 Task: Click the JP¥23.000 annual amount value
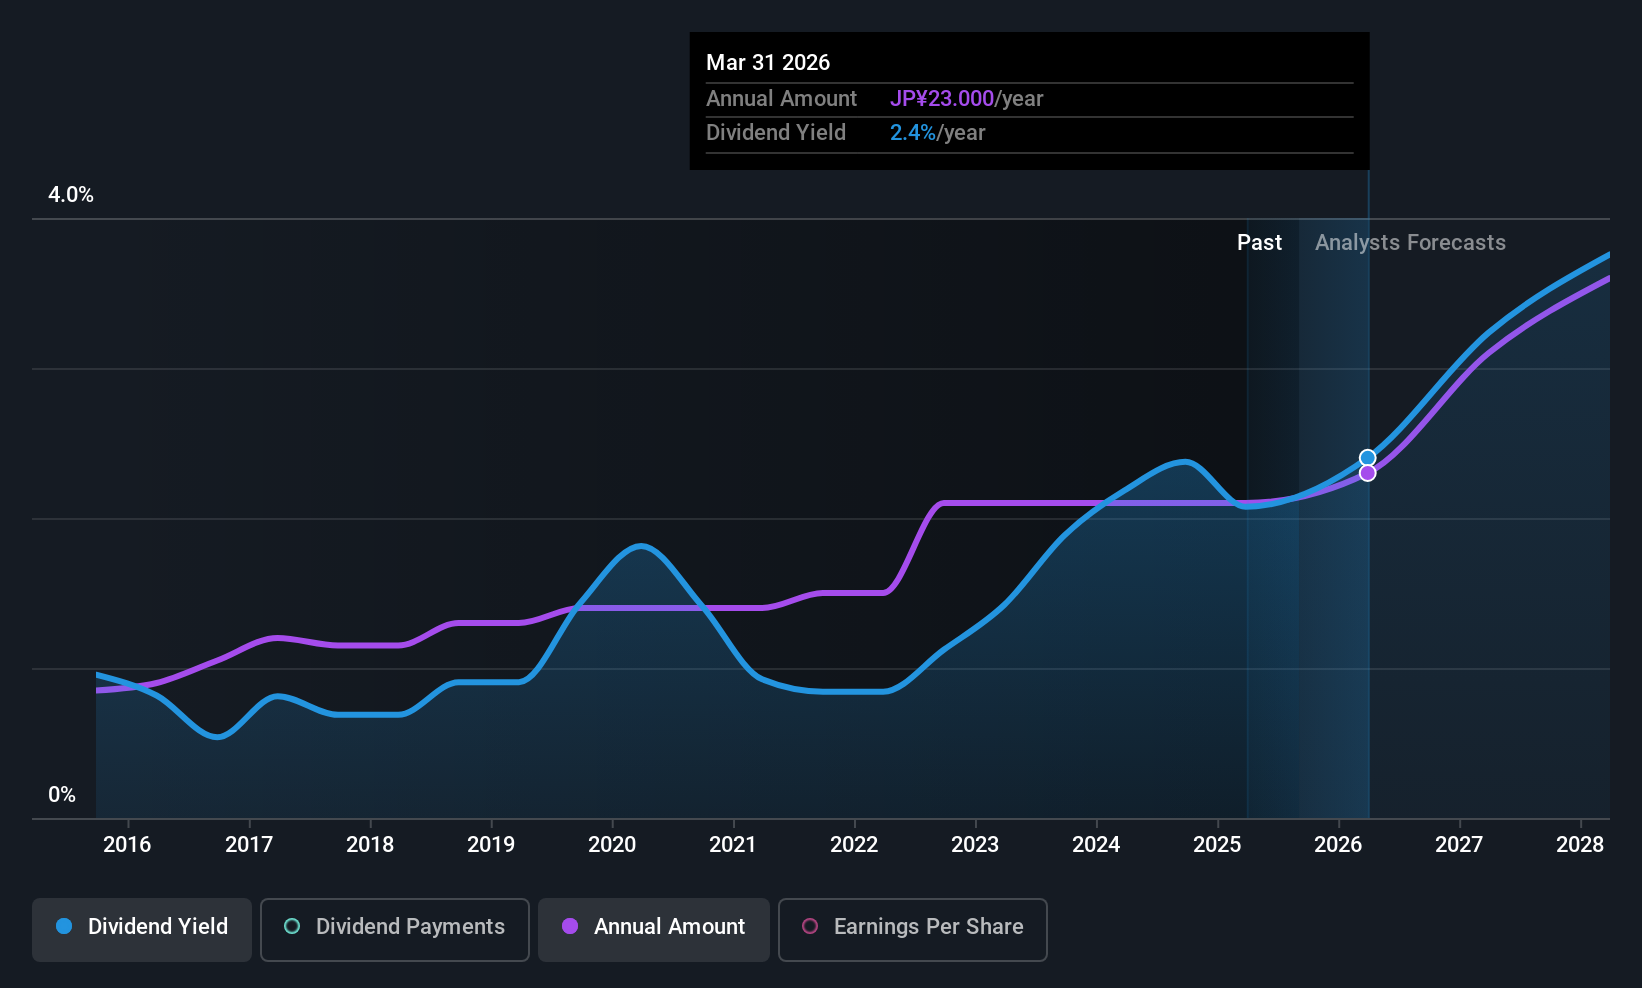click(x=942, y=99)
